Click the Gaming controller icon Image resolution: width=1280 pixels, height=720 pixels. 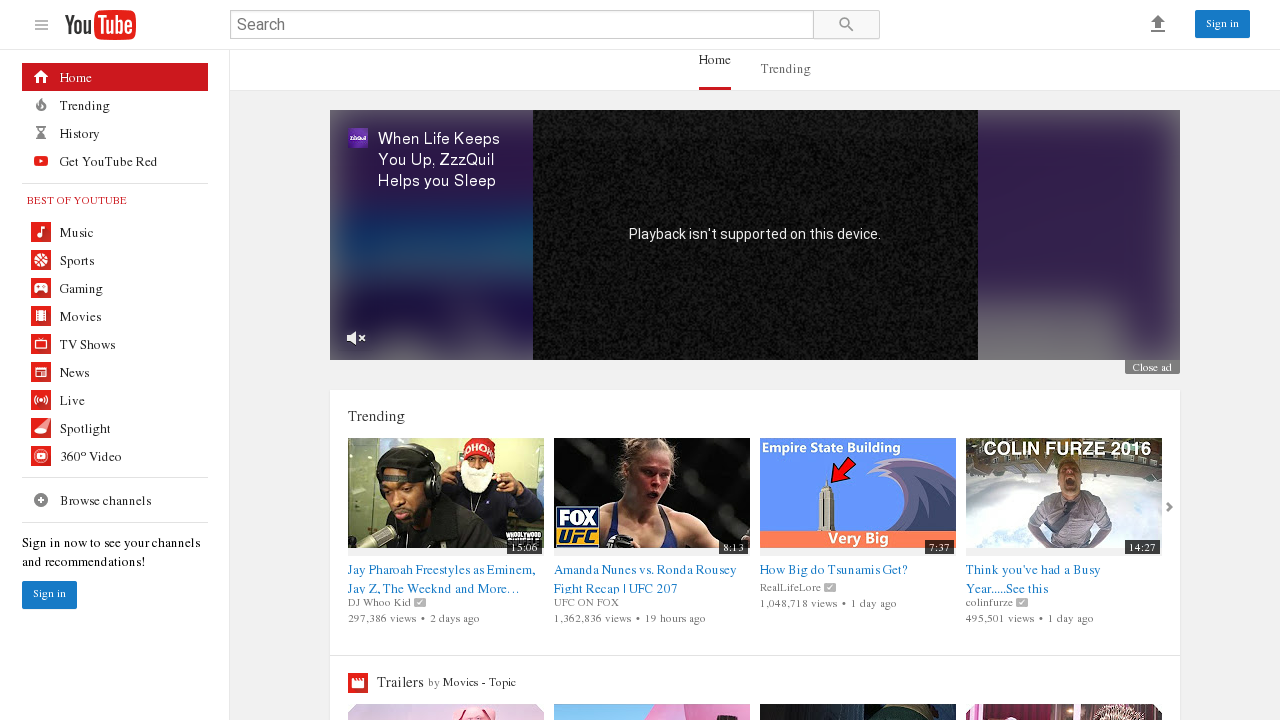click(41, 288)
